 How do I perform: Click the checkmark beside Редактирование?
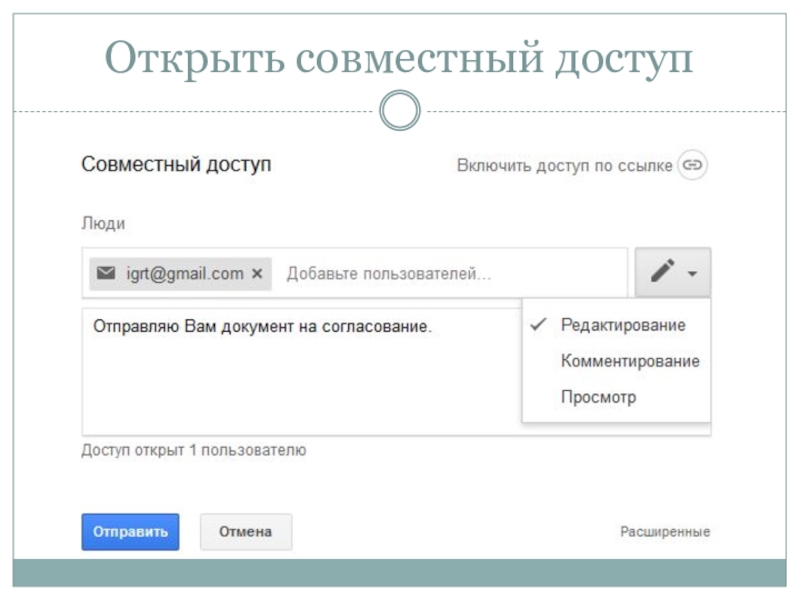point(538,325)
